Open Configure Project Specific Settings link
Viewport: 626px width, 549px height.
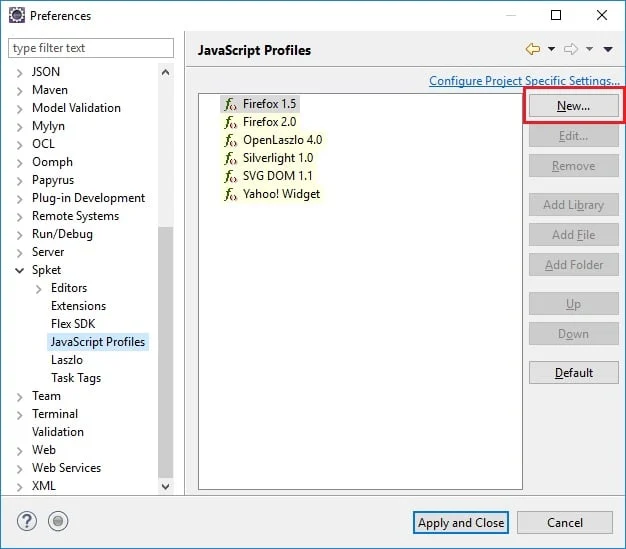[x=524, y=81]
